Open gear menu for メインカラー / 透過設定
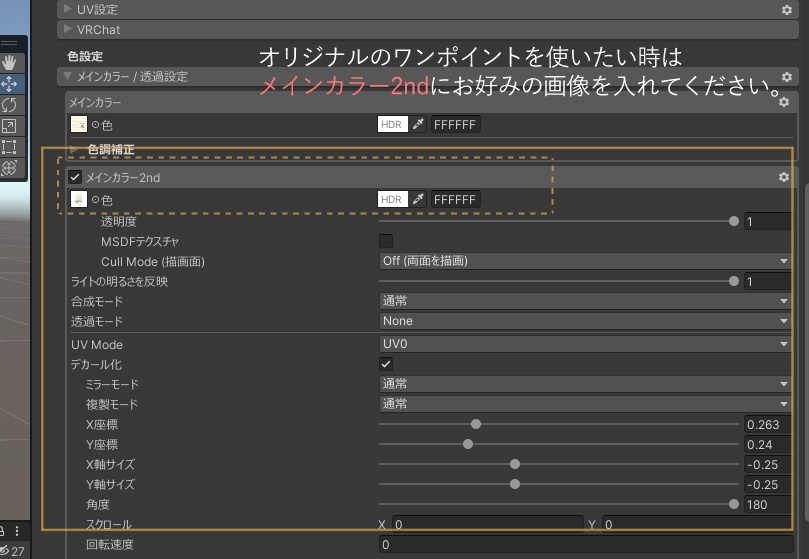This screenshot has width=809, height=559. click(786, 77)
